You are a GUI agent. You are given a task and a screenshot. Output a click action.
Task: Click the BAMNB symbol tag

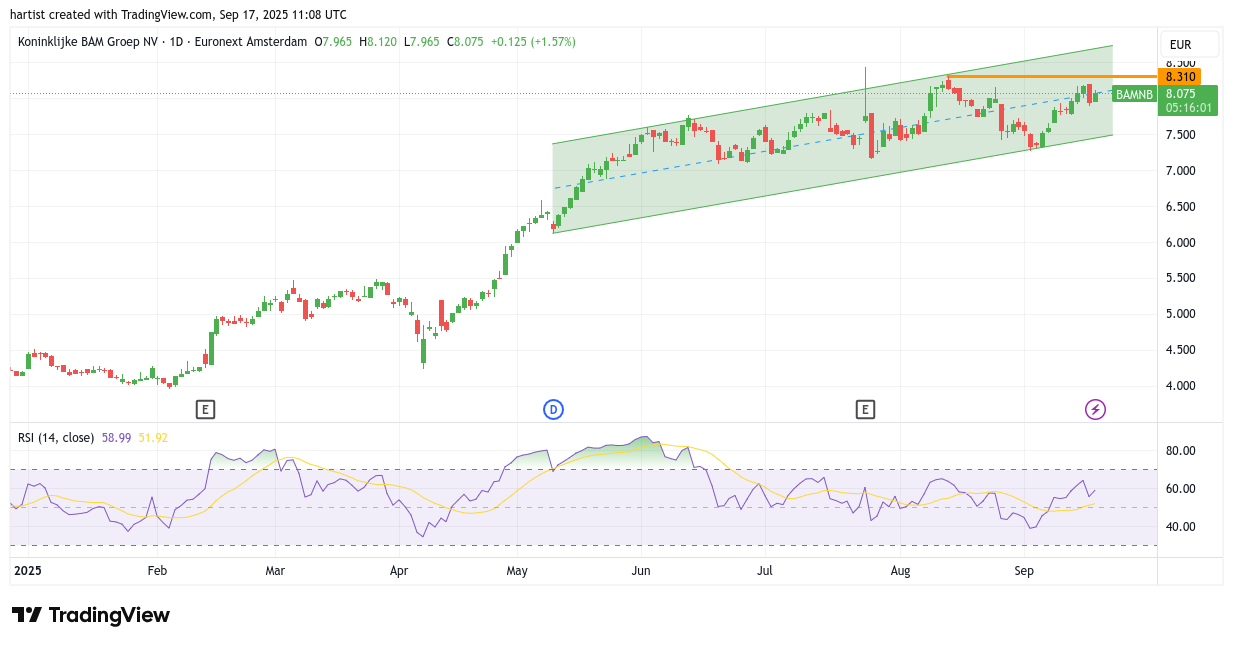point(1134,95)
